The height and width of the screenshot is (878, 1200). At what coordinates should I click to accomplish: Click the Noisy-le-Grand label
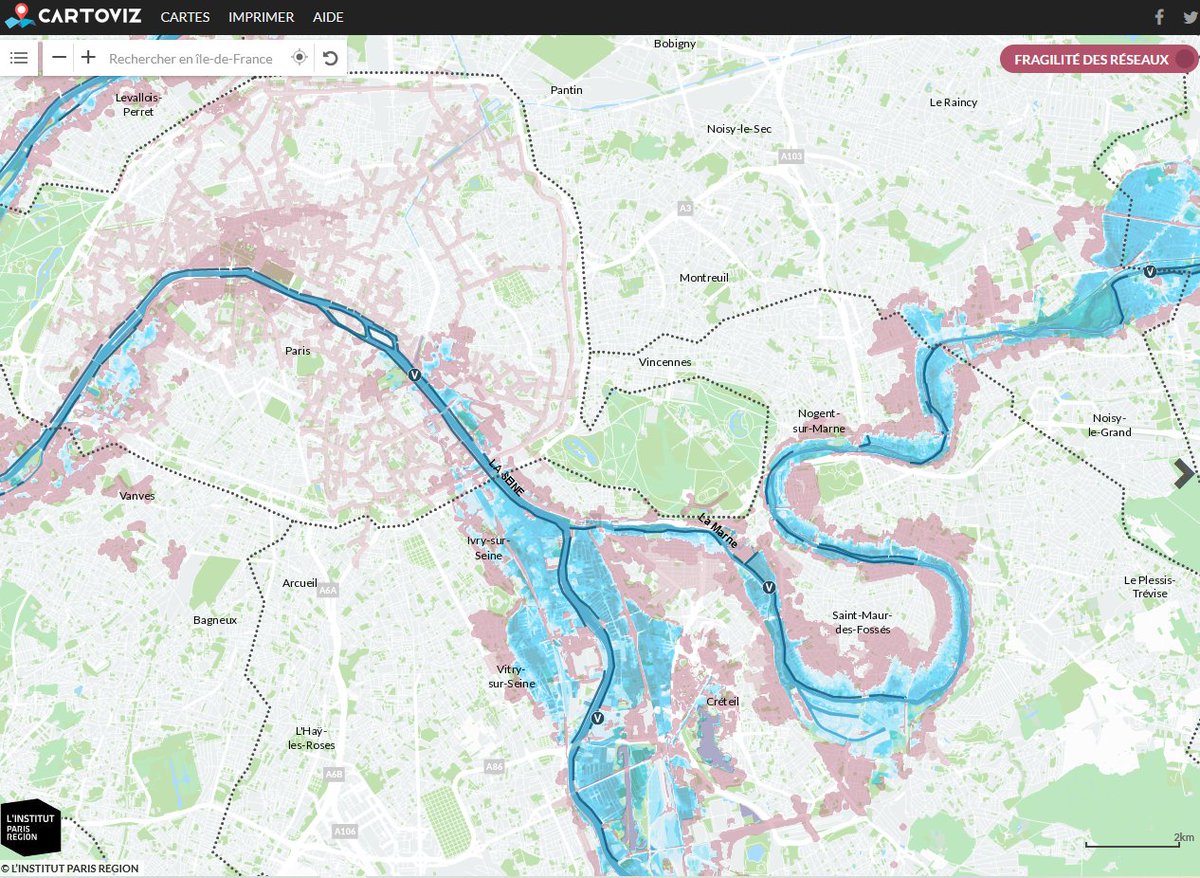[x=1110, y=425]
